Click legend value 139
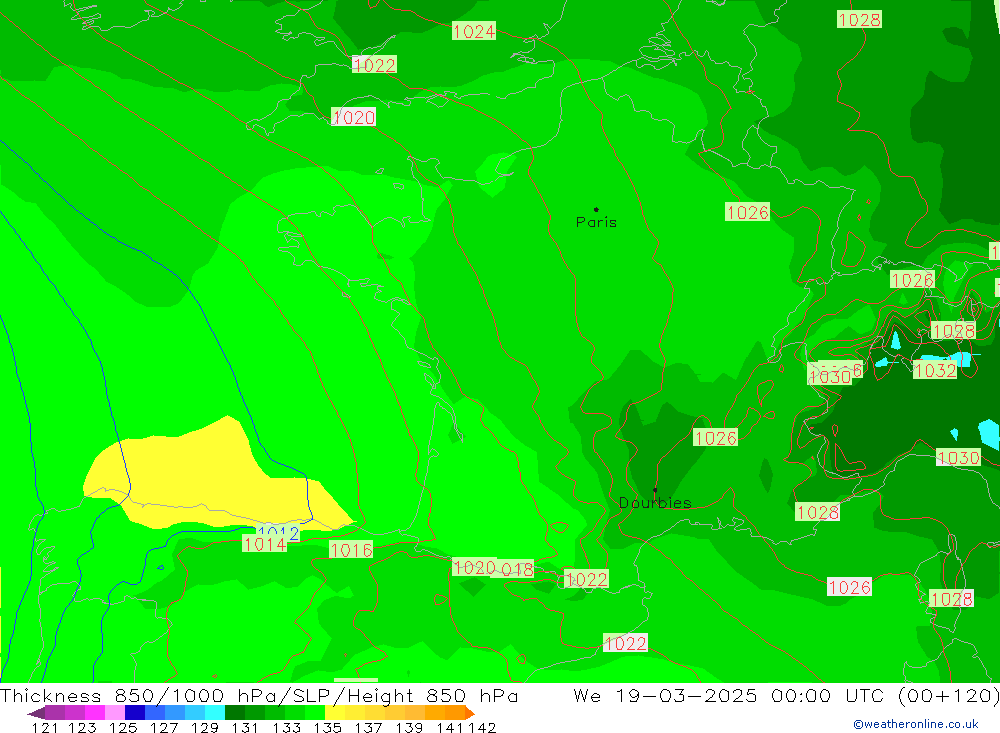 409,728
